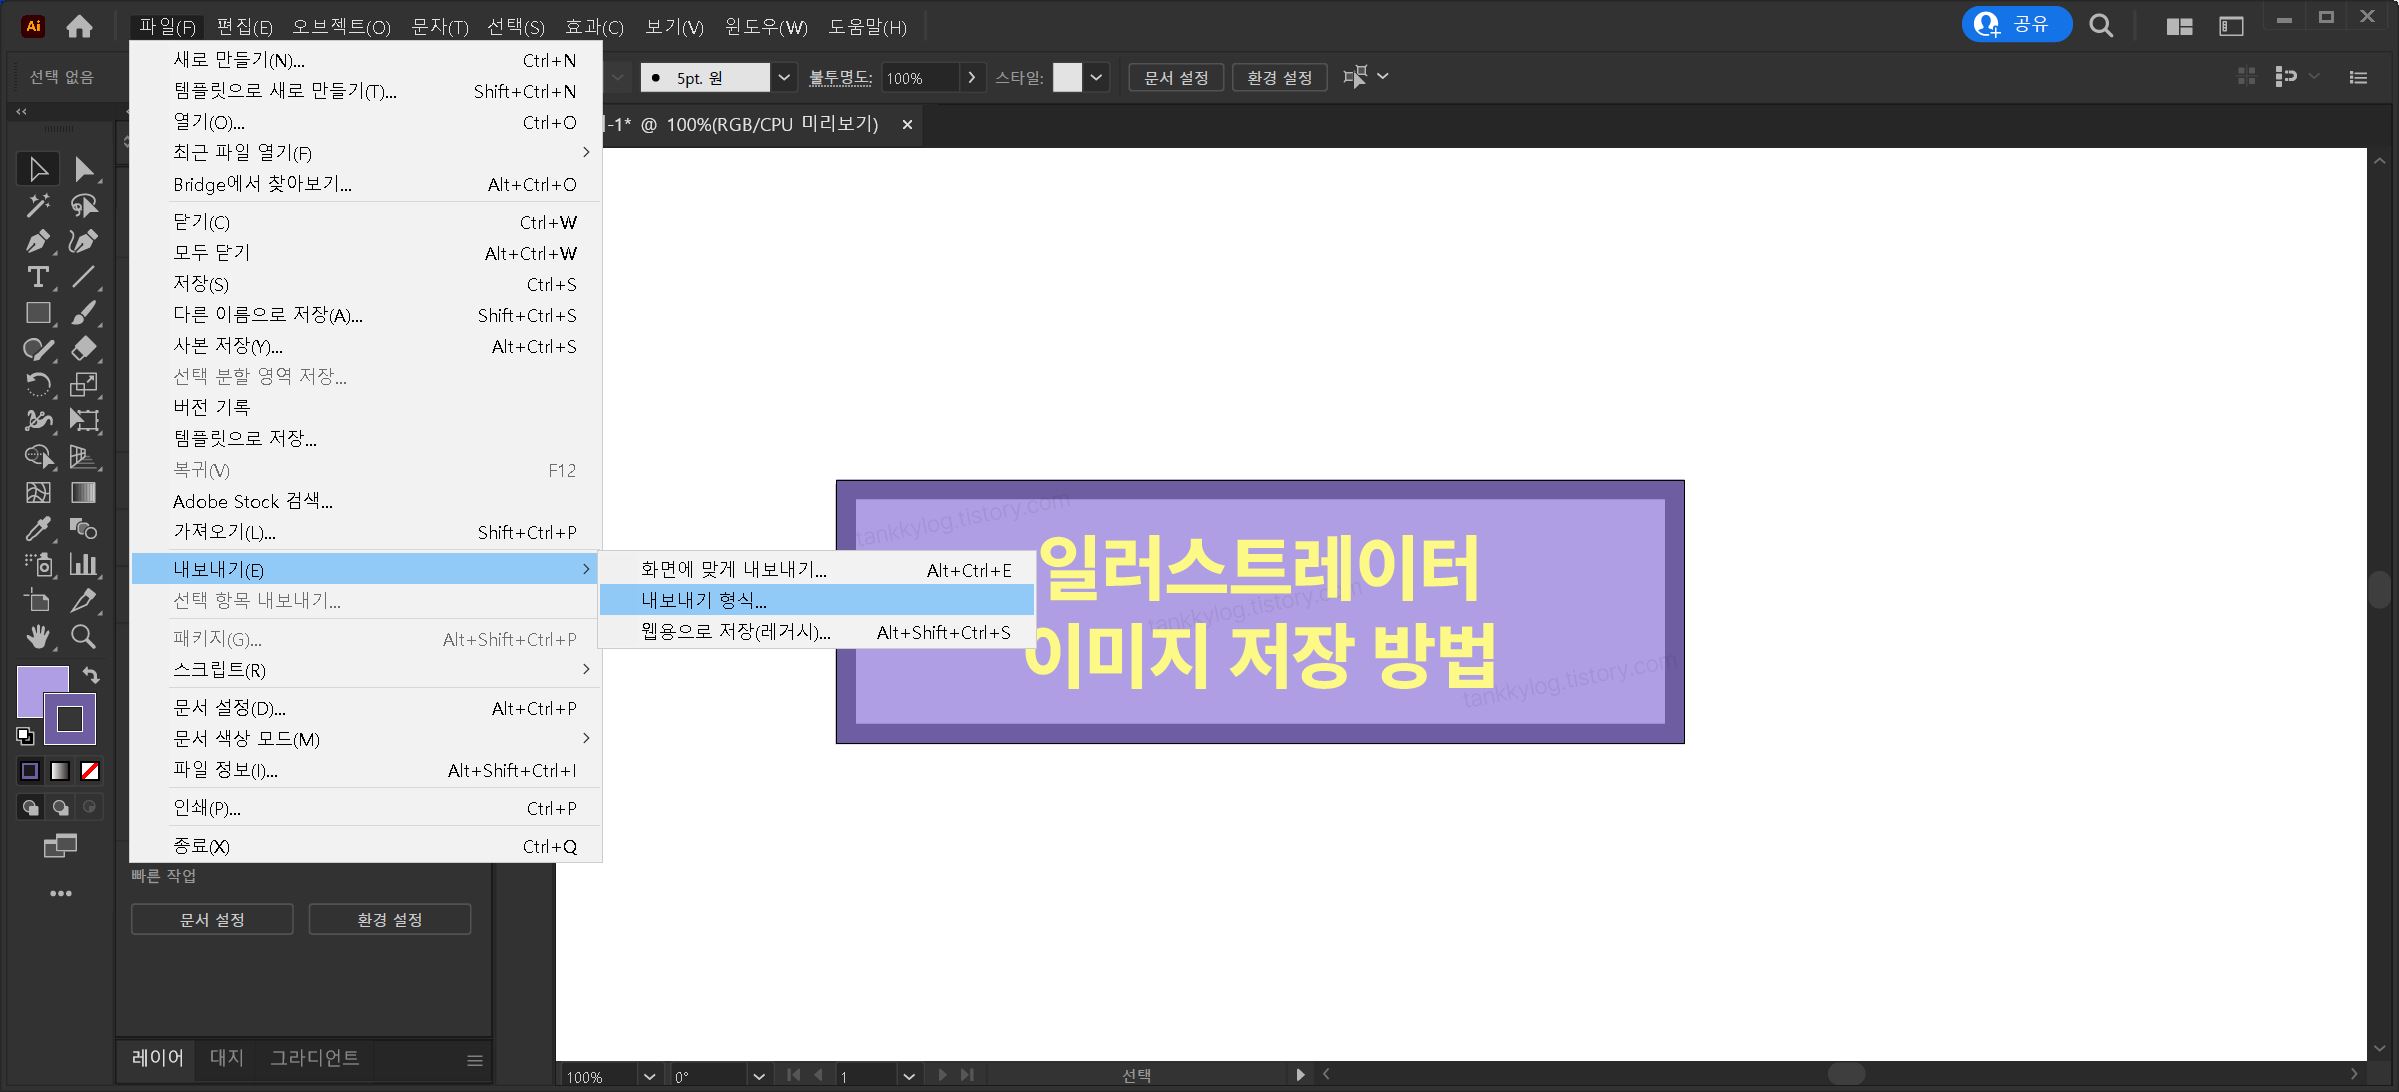Screen dimensions: 2399x1092
Task: Choose Save As (다른 이름으로 저장)
Action: [x=366, y=315]
